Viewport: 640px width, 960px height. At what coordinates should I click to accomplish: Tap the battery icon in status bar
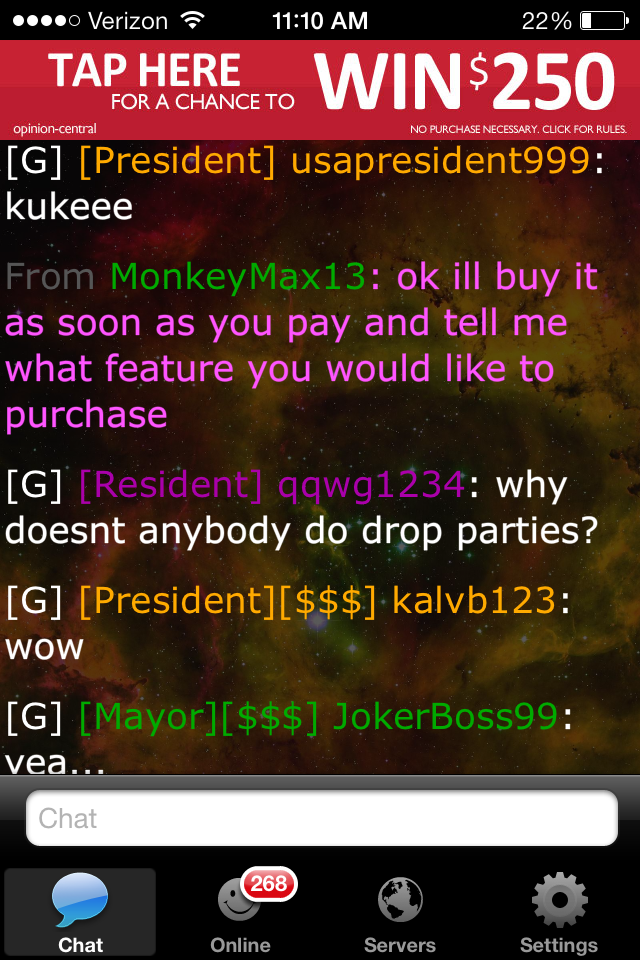pos(604,21)
